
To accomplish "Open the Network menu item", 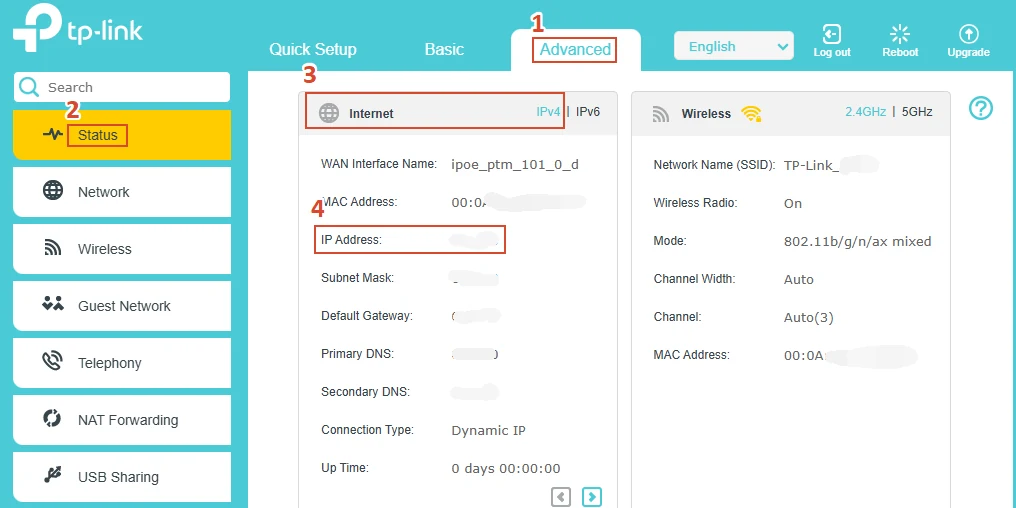I will click(x=122, y=192).
